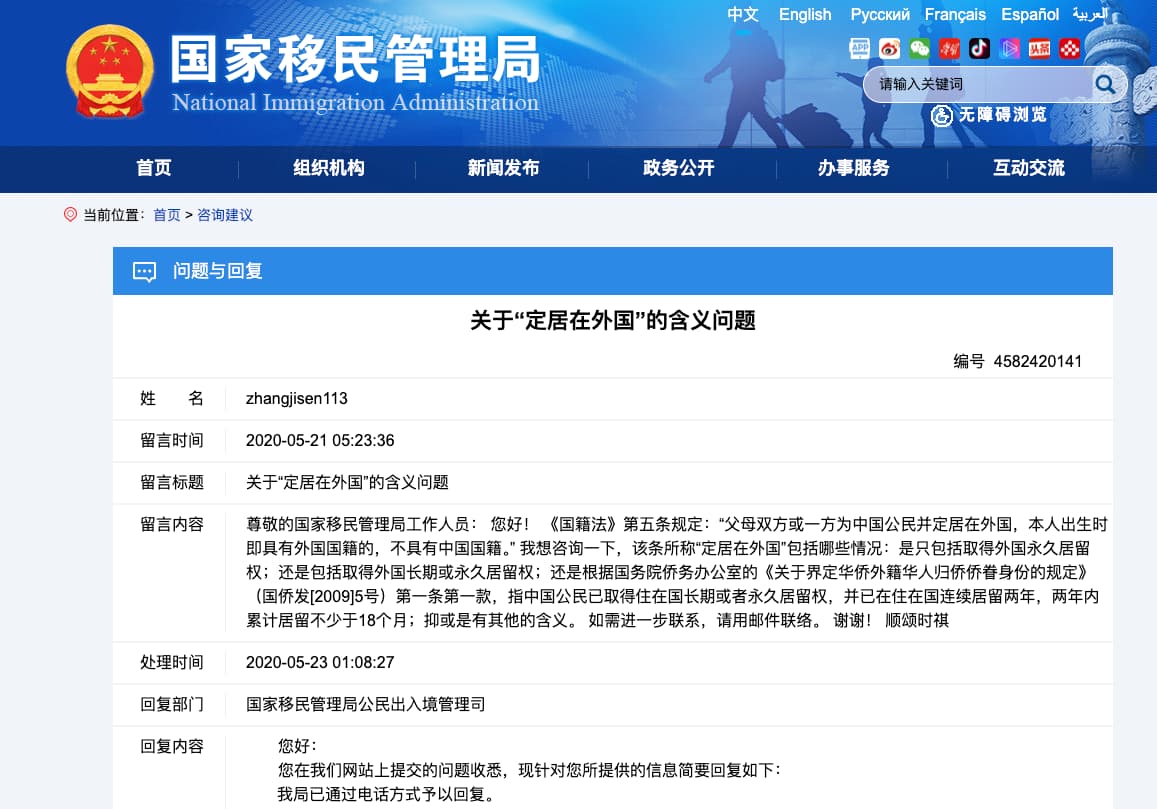Click the accessibility wheelchair icon (无障碍浏览)

[x=942, y=115]
